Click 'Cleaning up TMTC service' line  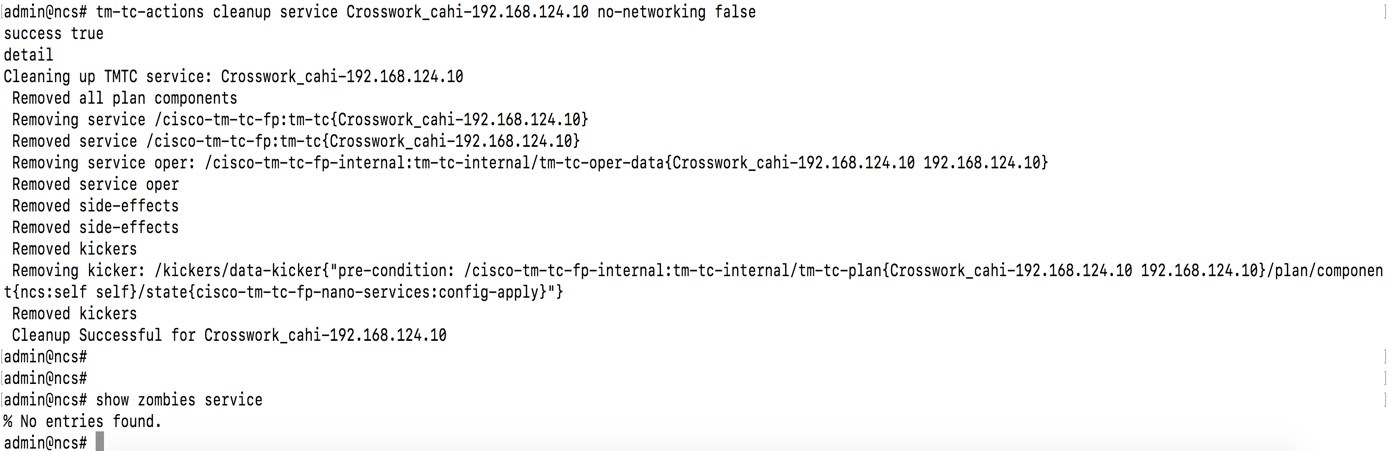click(233, 77)
